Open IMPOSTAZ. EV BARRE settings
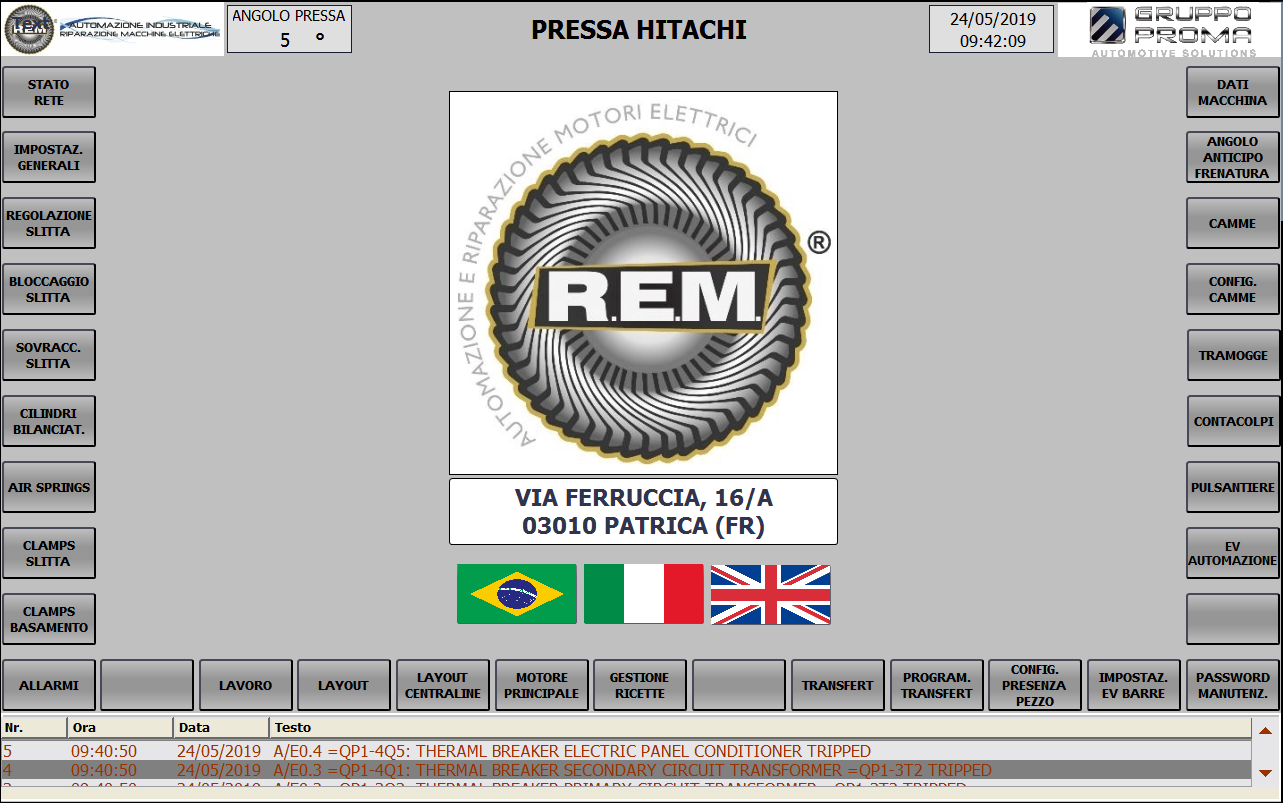The width and height of the screenshot is (1283, 803). click(1134, 686)
